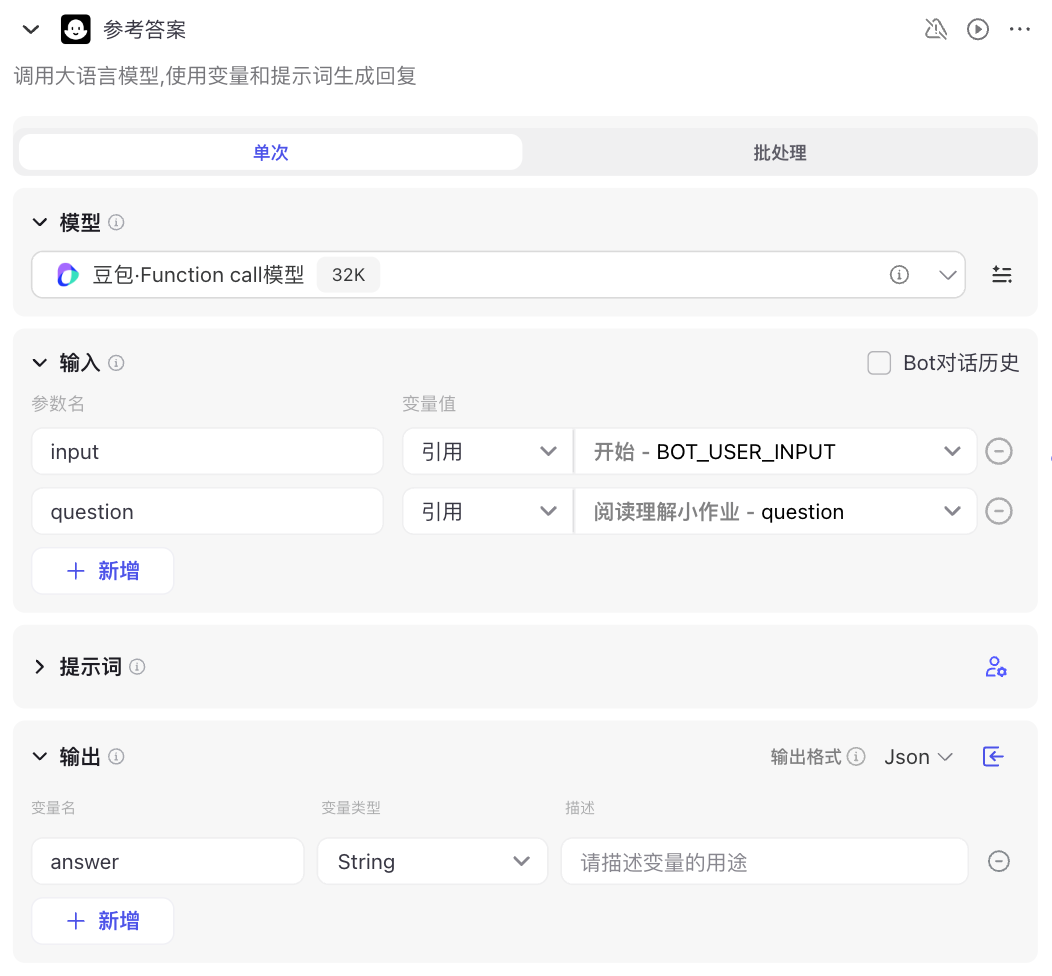The image size is (1052, 976).
Task: Remove the question parameter row
Action: tap(998, 511)
